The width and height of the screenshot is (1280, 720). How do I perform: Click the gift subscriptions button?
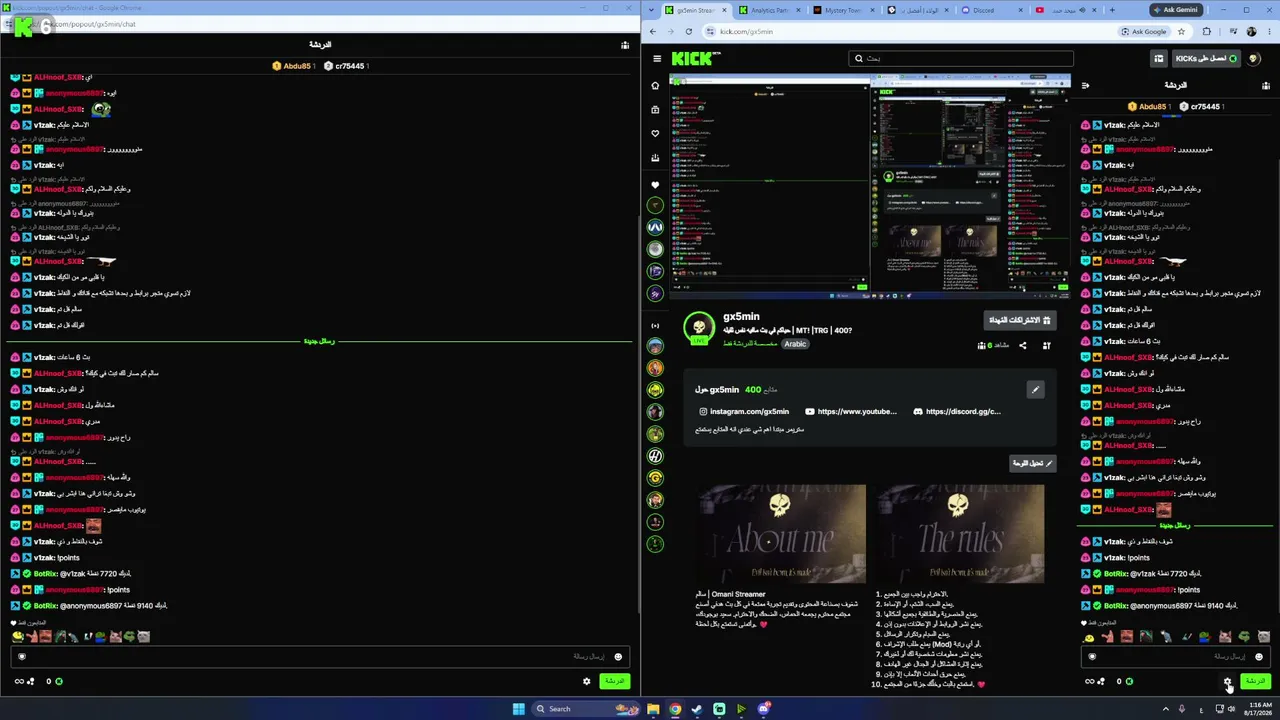coord(1019,320)
